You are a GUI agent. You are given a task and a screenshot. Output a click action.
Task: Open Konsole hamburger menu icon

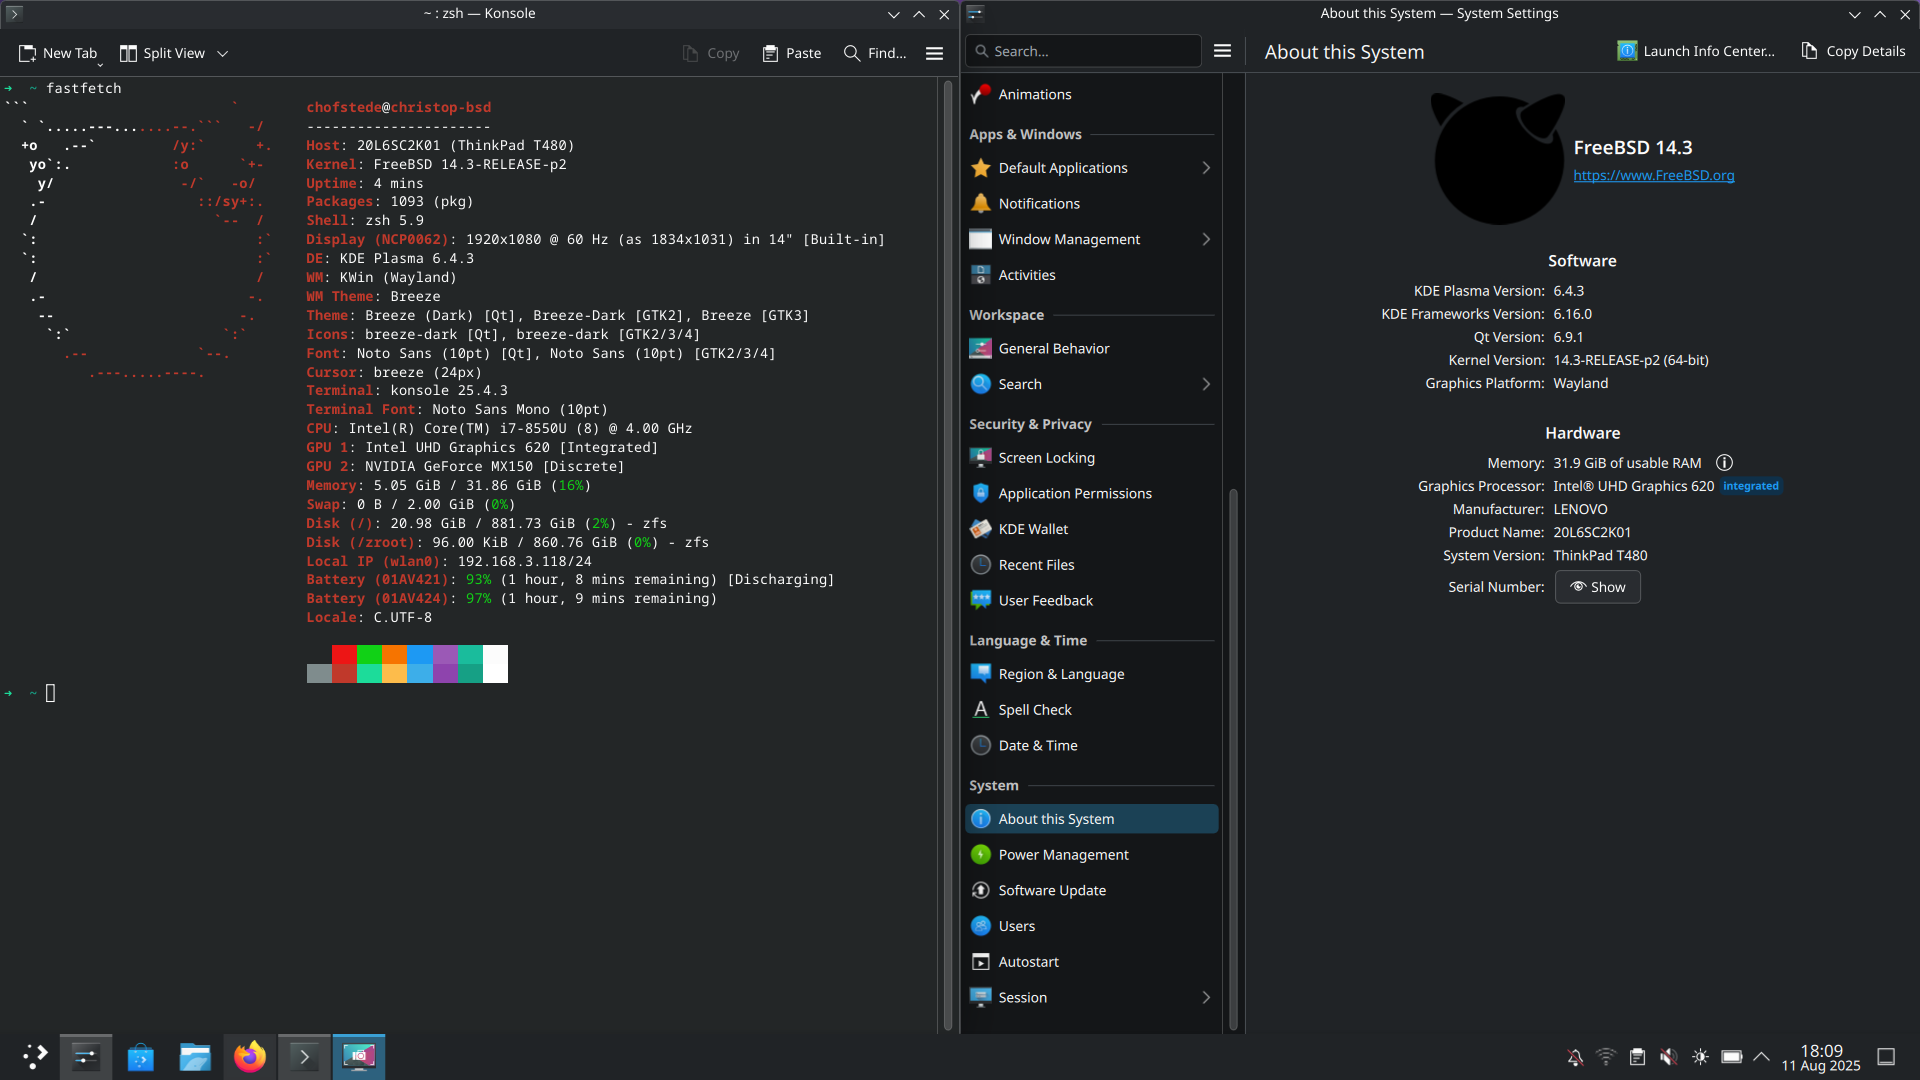coord(934,53)
